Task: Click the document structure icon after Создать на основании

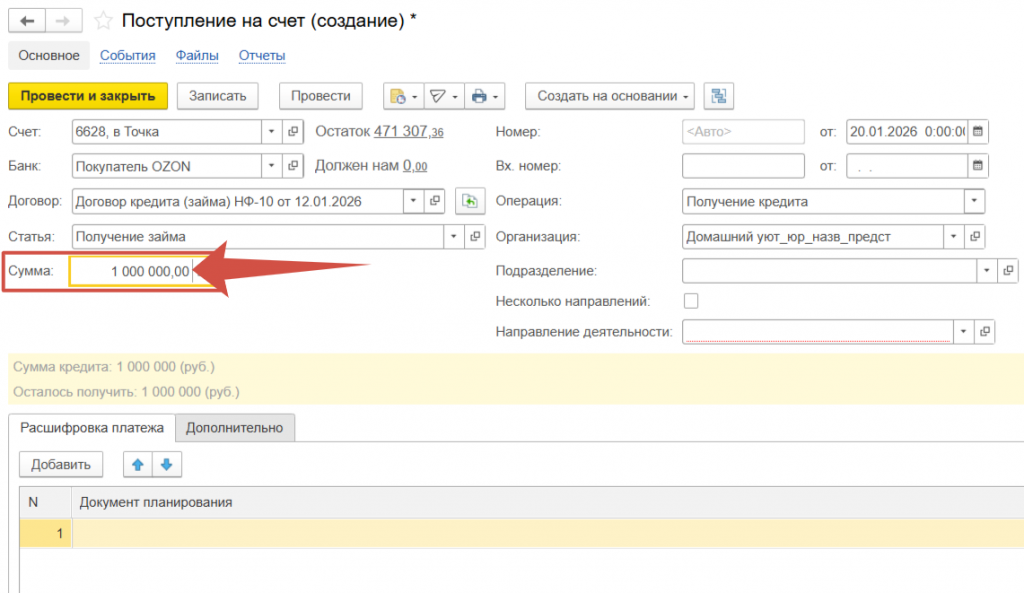Action: [x=718, y=96]
